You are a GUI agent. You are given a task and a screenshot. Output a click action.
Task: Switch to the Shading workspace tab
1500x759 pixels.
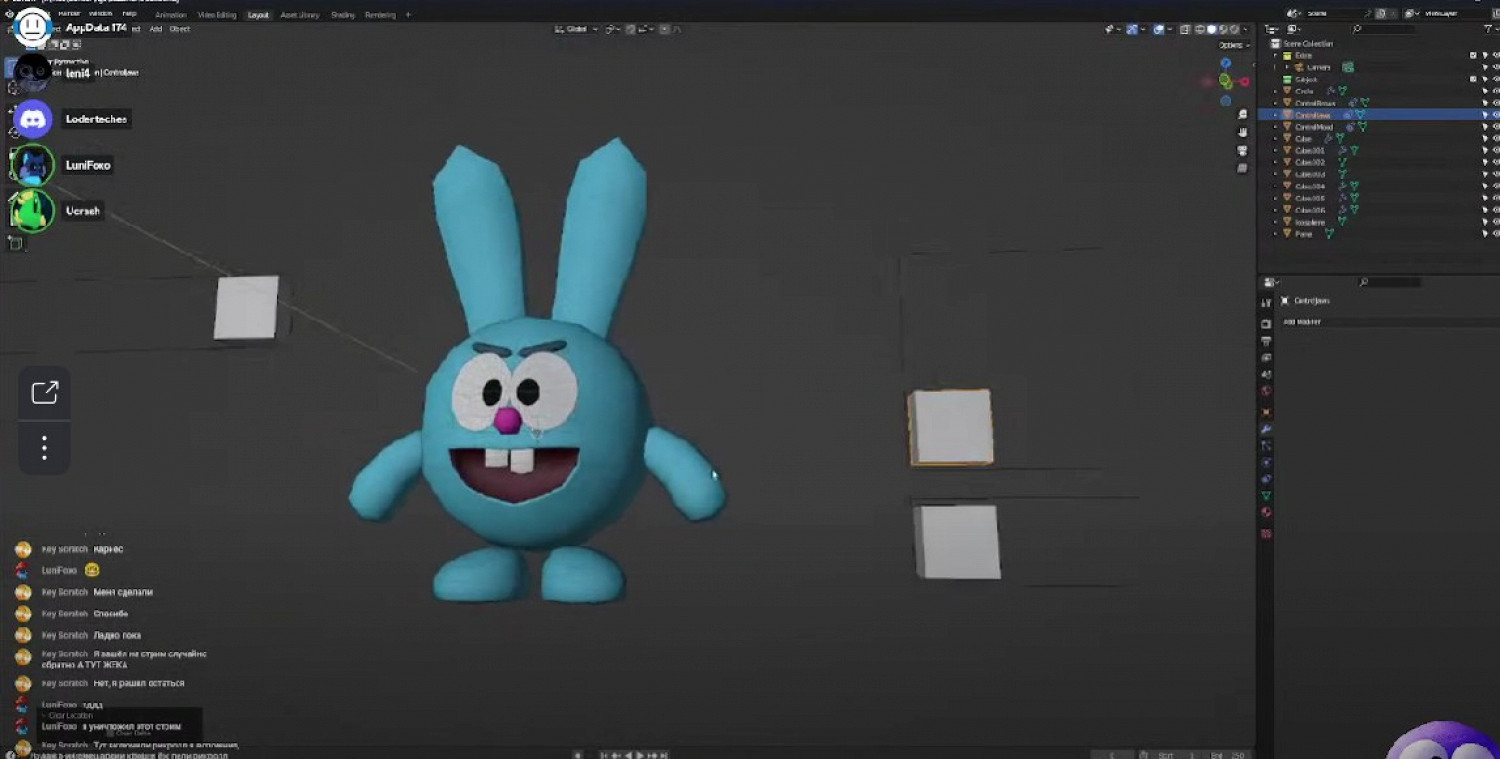coord(342,15)
